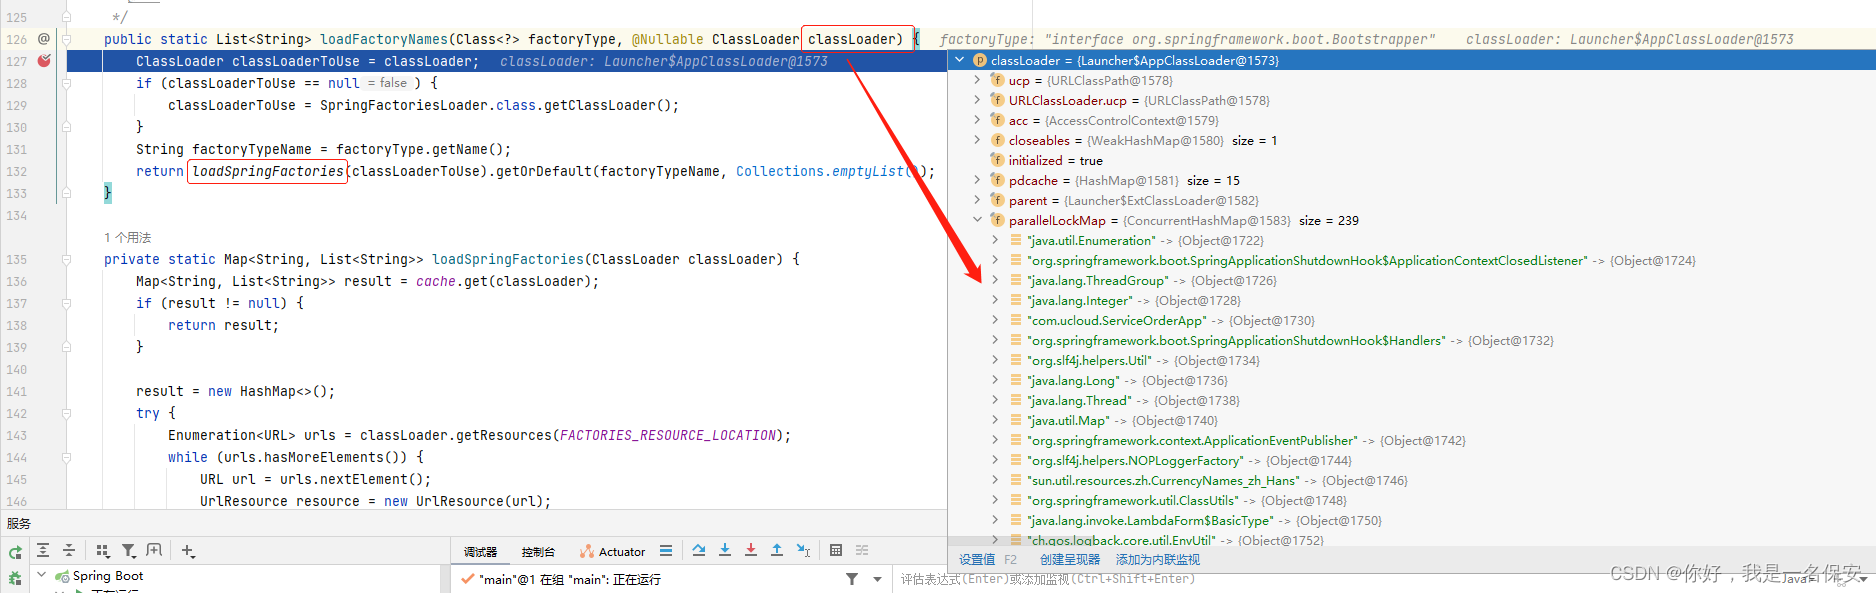The height and width of the screenshot is (593, 1876).
Task: Click the 服务 panel title
Action: tap(19, 523)
